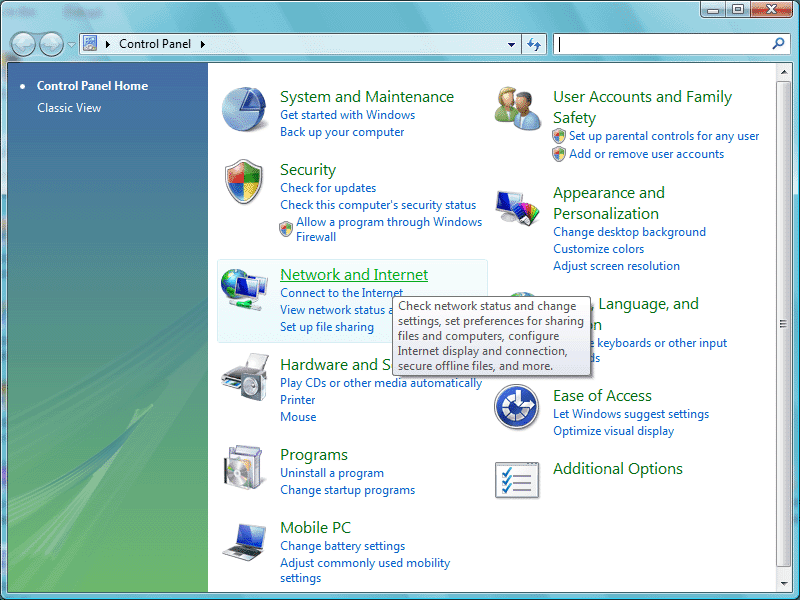
Task: Click Get started with Windows
Action: tap(347, 115)
